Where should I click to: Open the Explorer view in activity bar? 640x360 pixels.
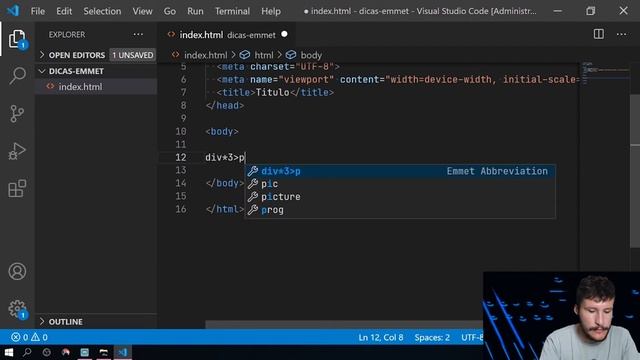pos(17,39)
